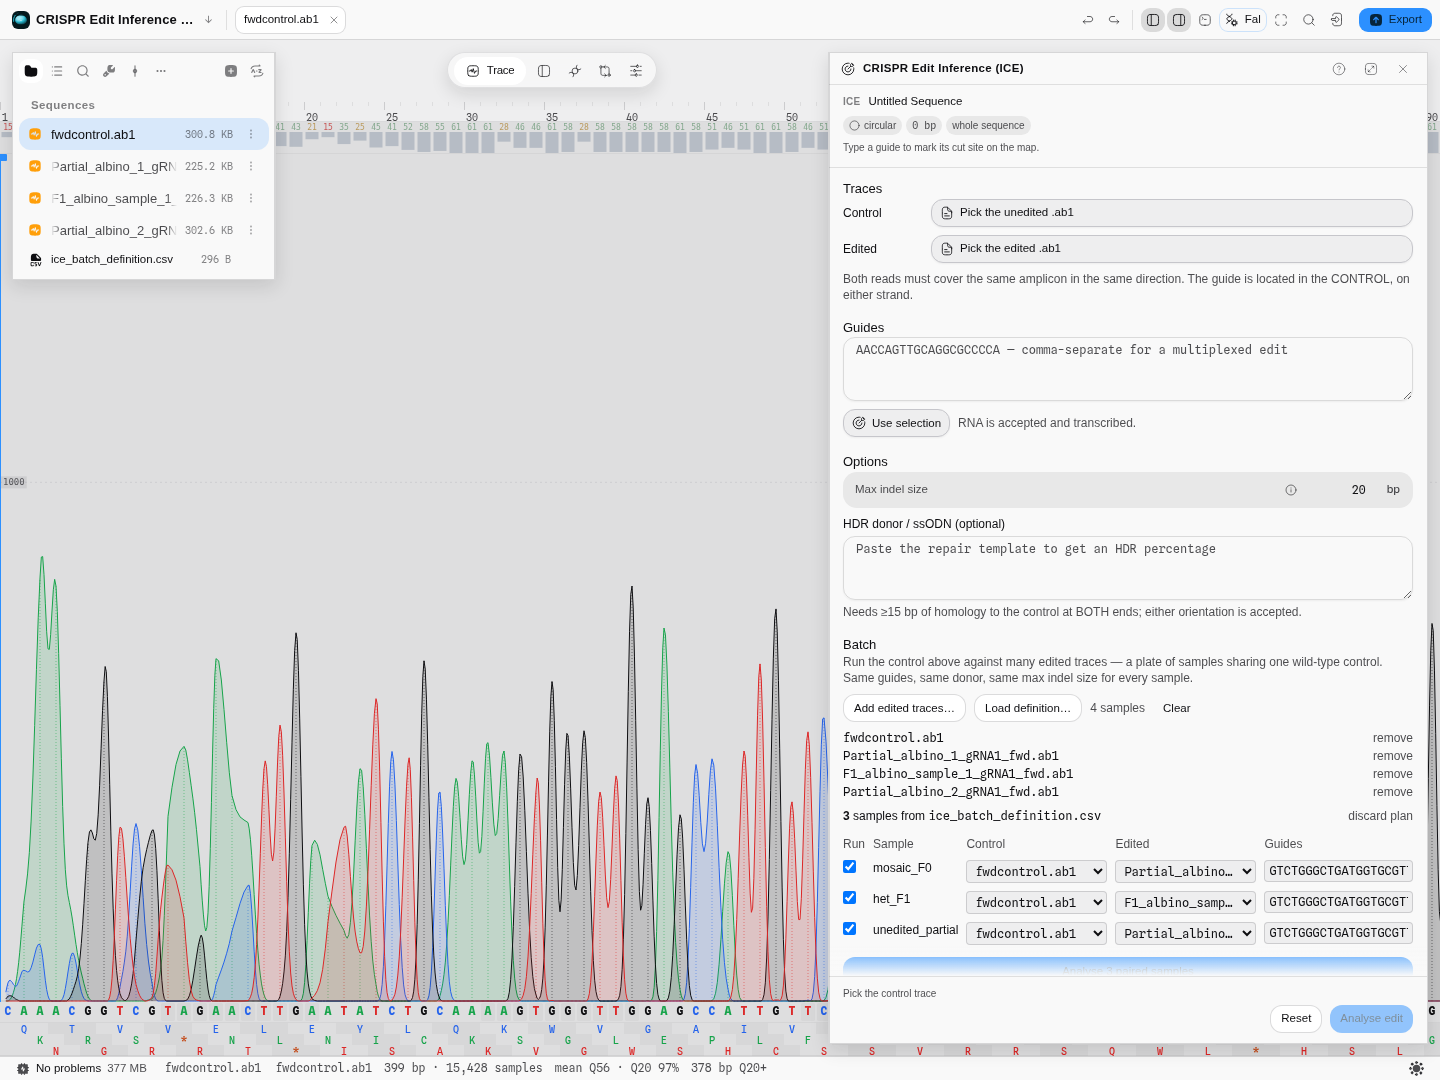1440x1080 pixels.
Task: Open Edited dropdown for mosaic_F0
Action: 1185,872
